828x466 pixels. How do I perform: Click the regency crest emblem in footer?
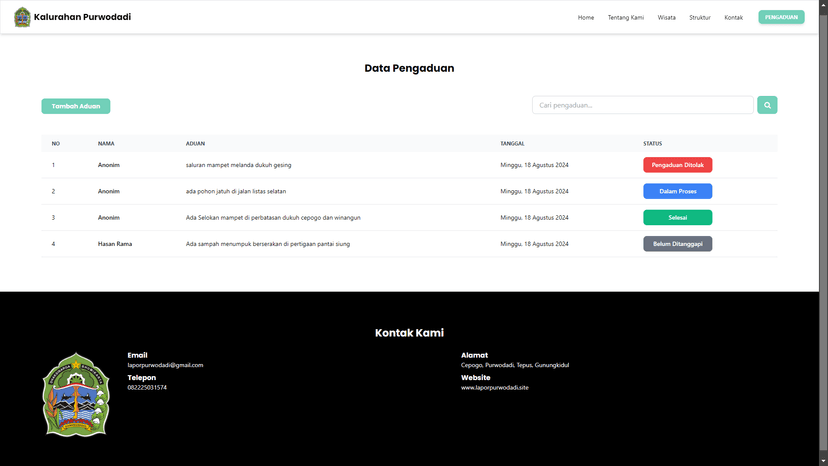(76, 395)
